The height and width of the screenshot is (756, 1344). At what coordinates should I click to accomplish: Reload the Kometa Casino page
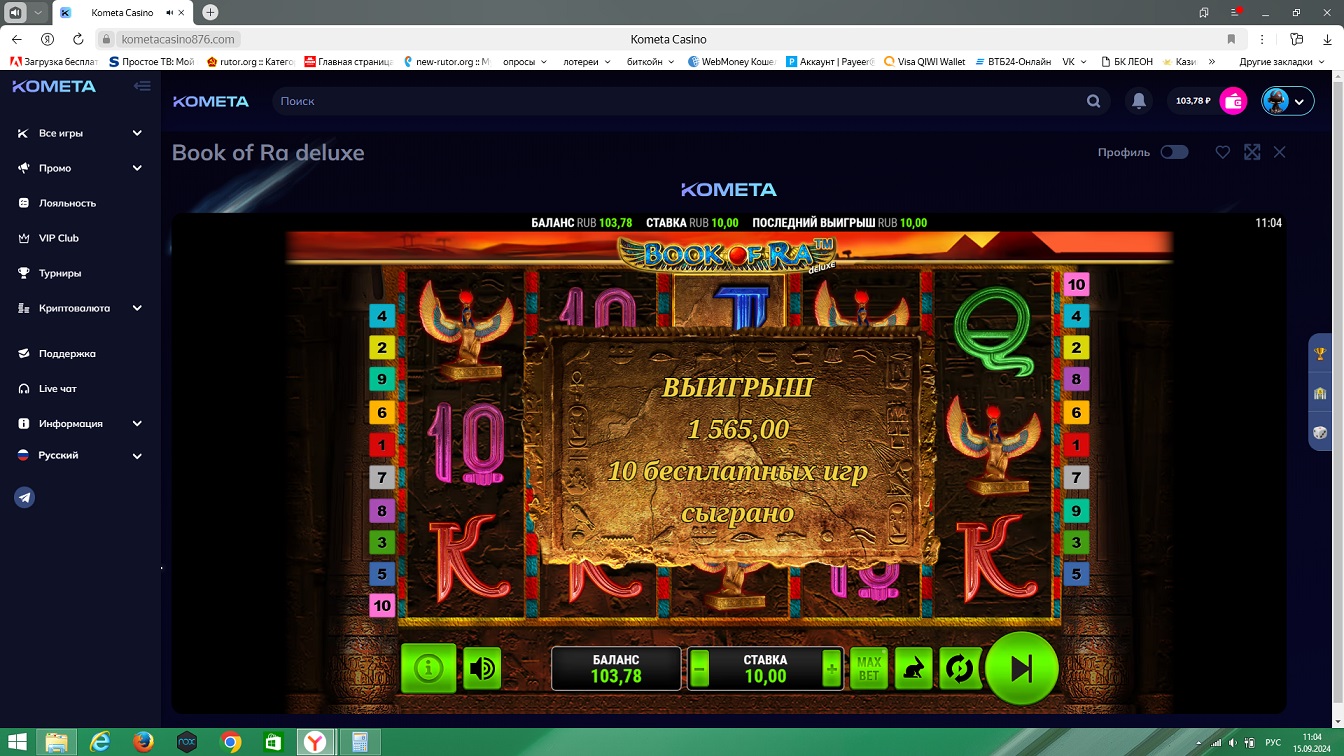click(78, 39)
